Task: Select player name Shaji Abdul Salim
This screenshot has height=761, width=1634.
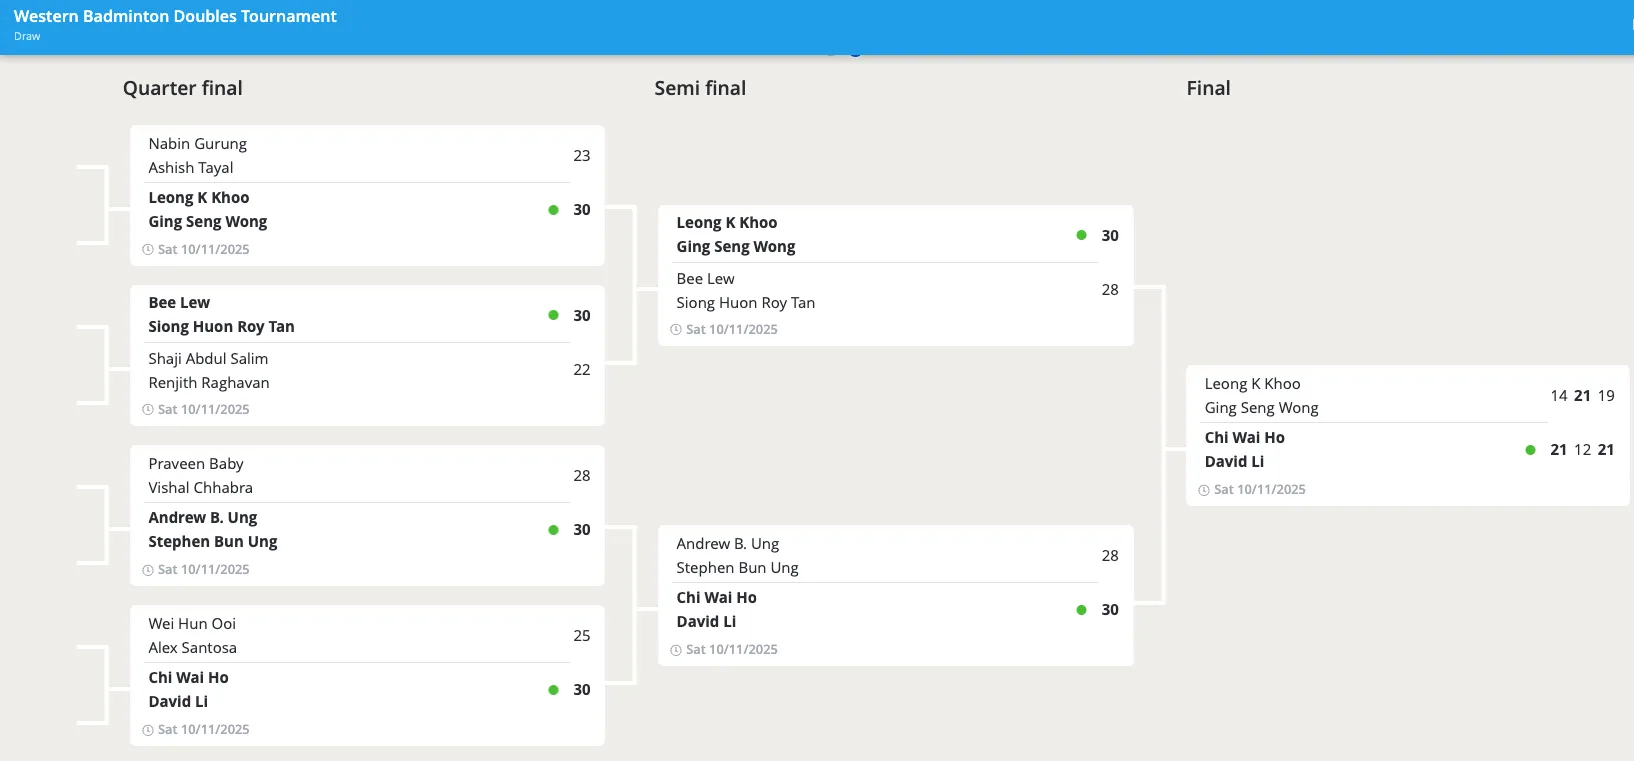Action: coord(208,358)
